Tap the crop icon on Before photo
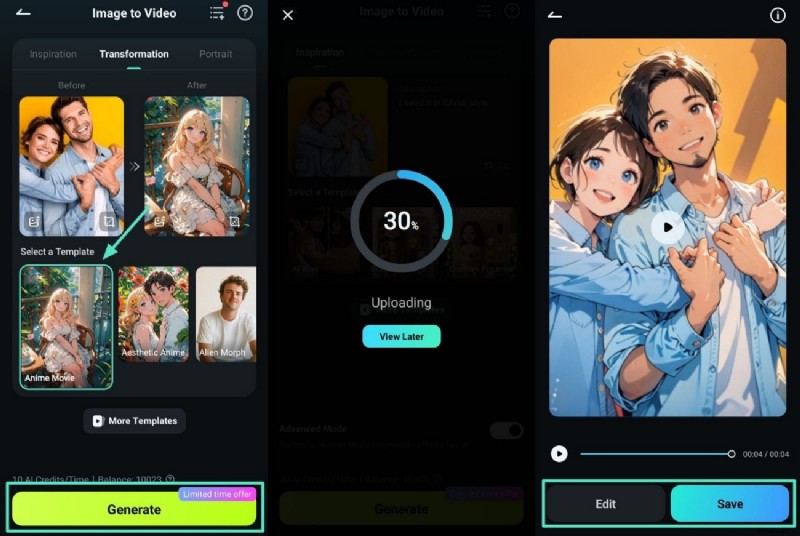Image resolution: width=800 pixels, height=536 pixels. (x=109, y=221)
